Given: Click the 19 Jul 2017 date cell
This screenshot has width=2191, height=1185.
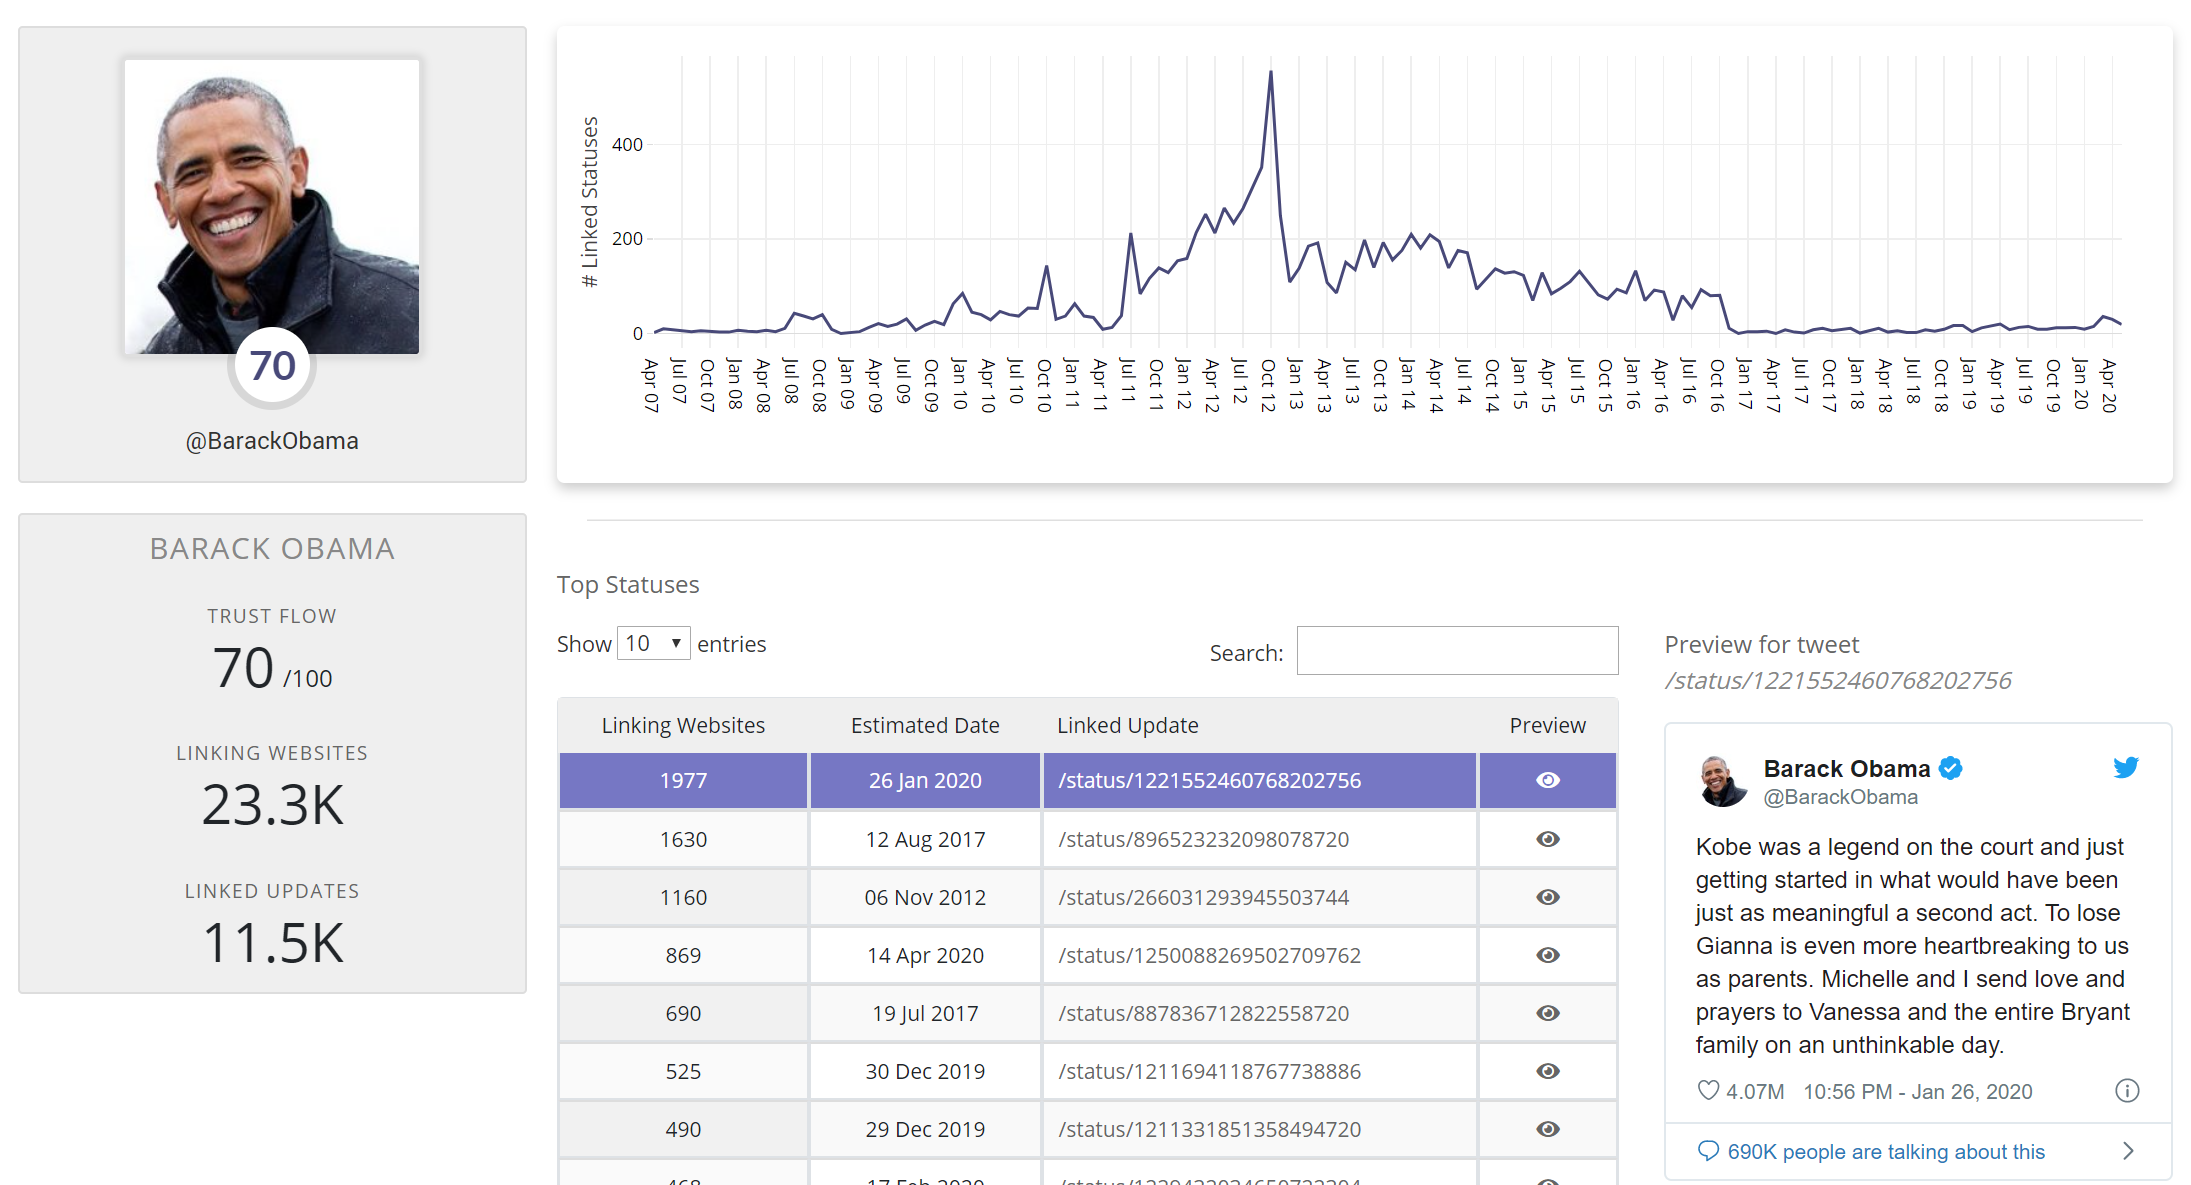Looking at the screenshot, I should [925, 1013].
